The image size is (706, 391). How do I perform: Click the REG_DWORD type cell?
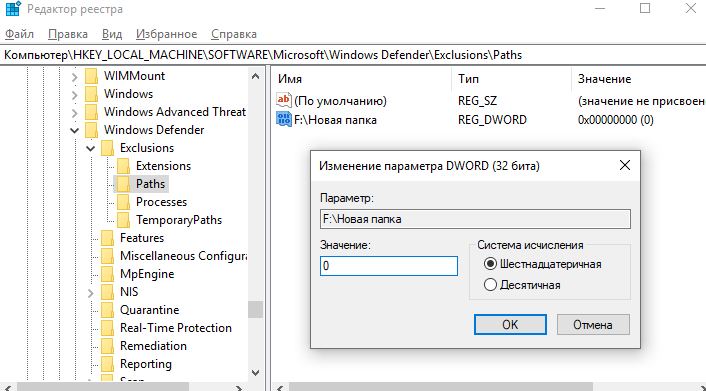click(492, 120)
